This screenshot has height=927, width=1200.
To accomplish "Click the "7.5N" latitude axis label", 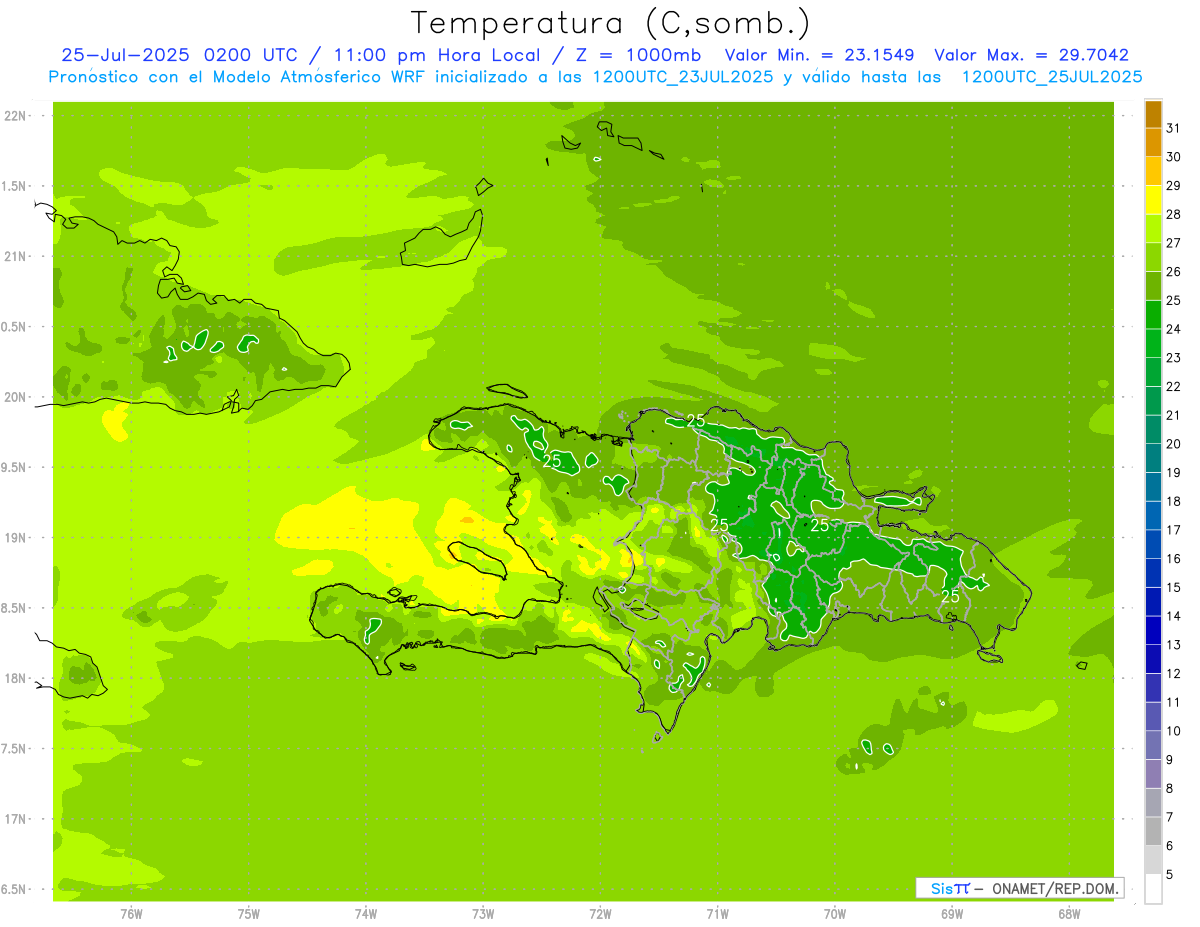I will (15, 749).
